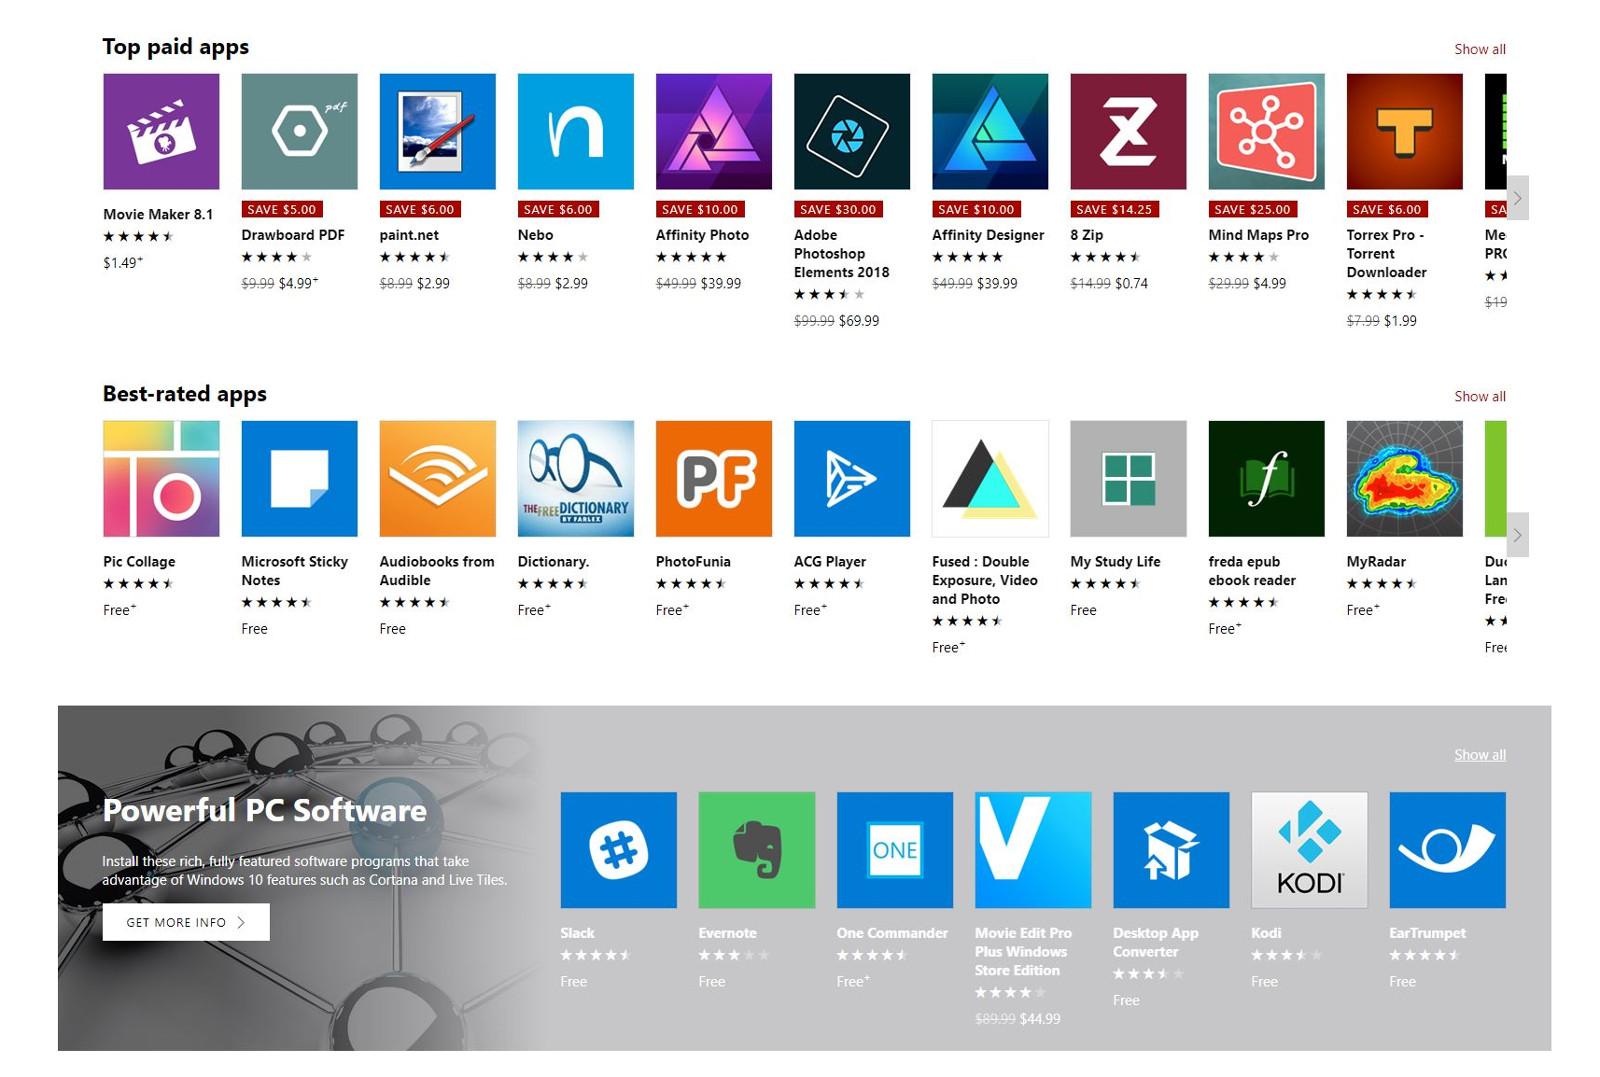Click the PhotoFunia title text
This screenshot has height=1077, width=1600.
pos(693,562)
